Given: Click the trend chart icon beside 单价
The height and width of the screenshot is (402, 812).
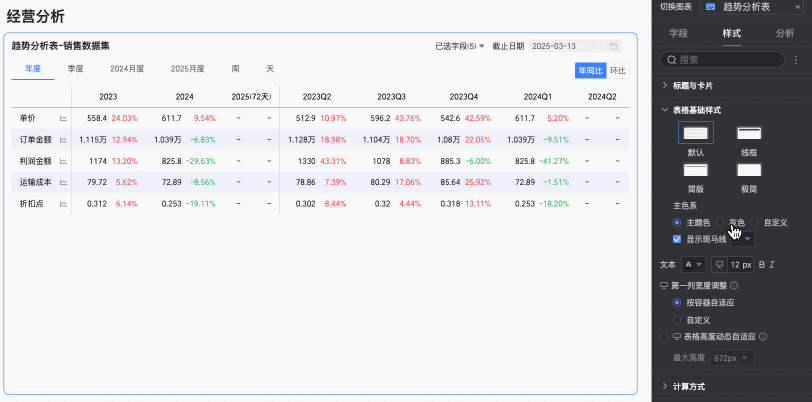Looking at the screenshot, I should [63, 118].
